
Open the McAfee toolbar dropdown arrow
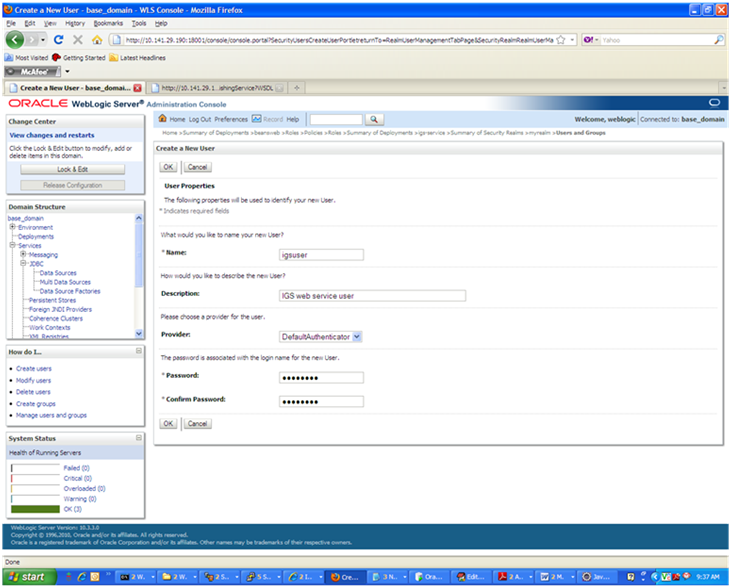click(67, 72)
